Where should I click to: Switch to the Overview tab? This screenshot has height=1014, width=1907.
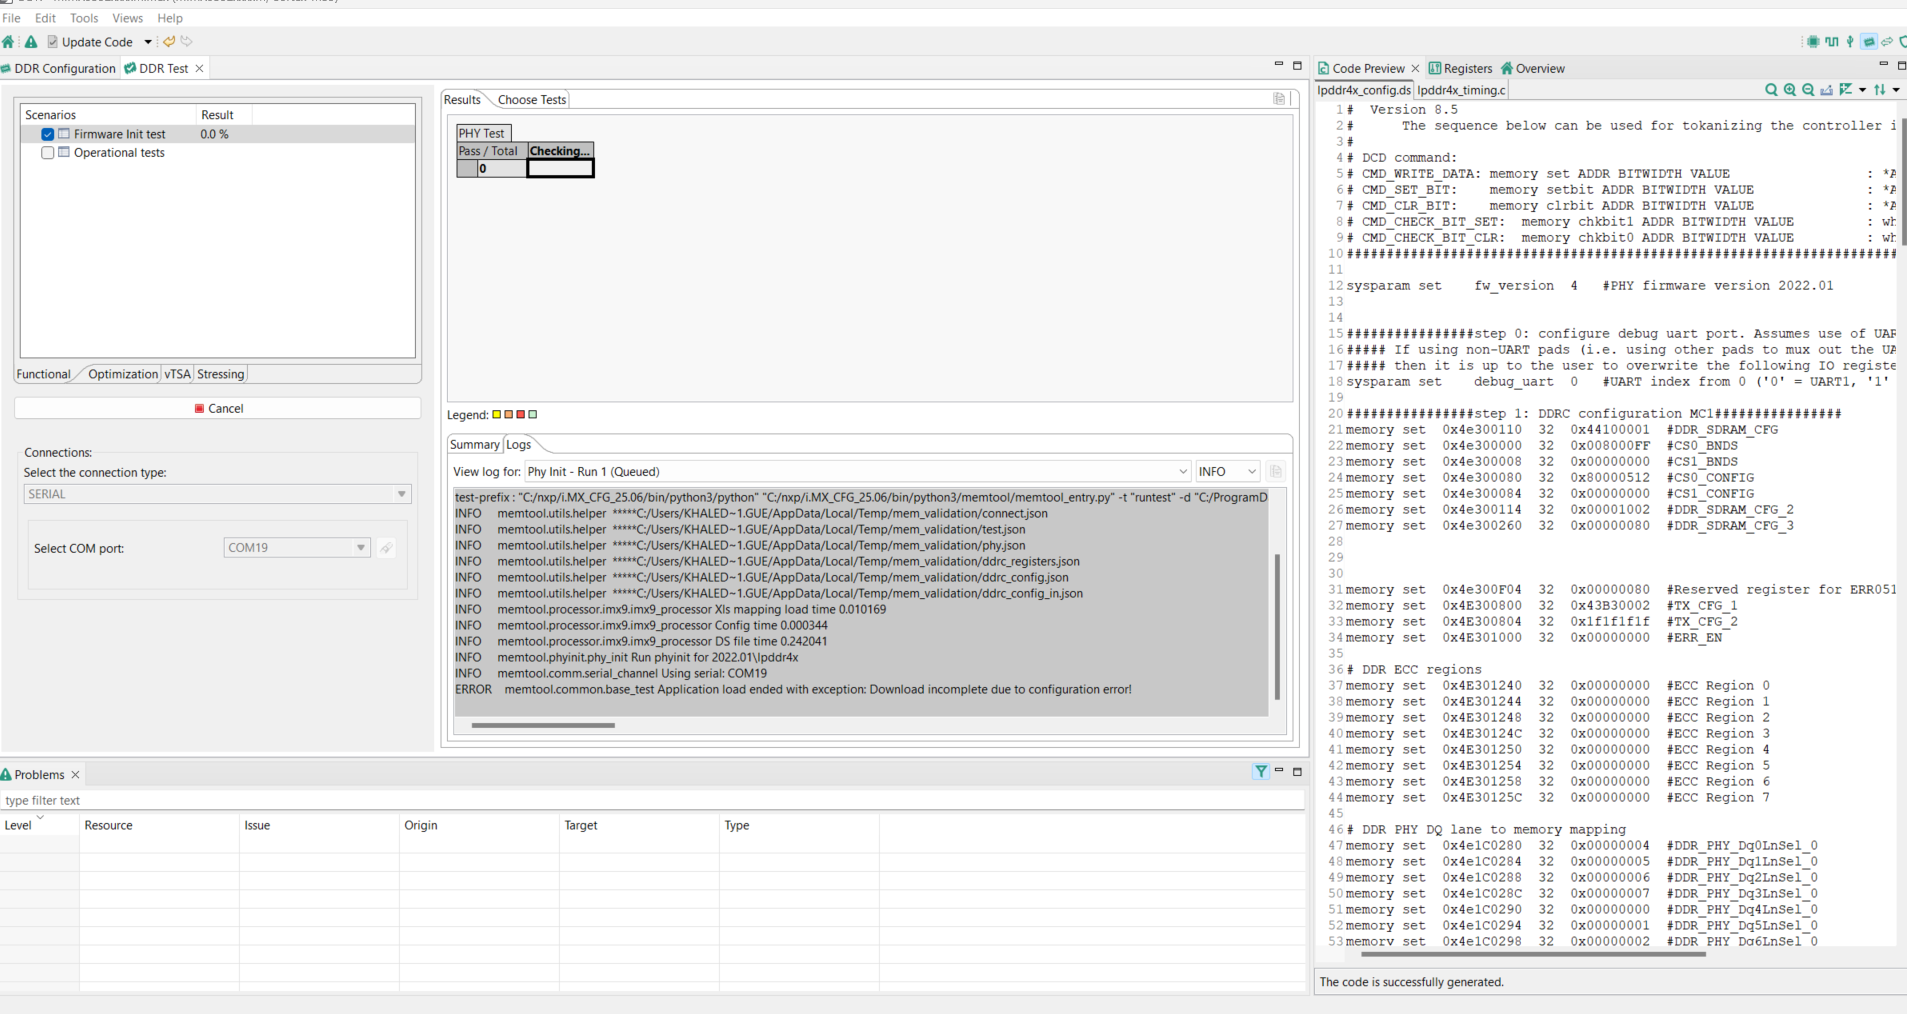click(1533, 68)
